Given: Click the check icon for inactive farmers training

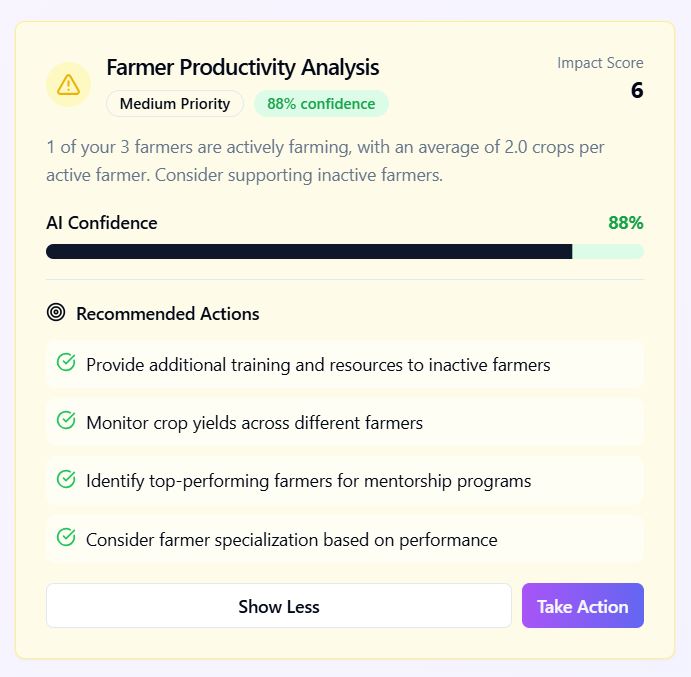Looking at the screenshot, I should tap(66, 363).
